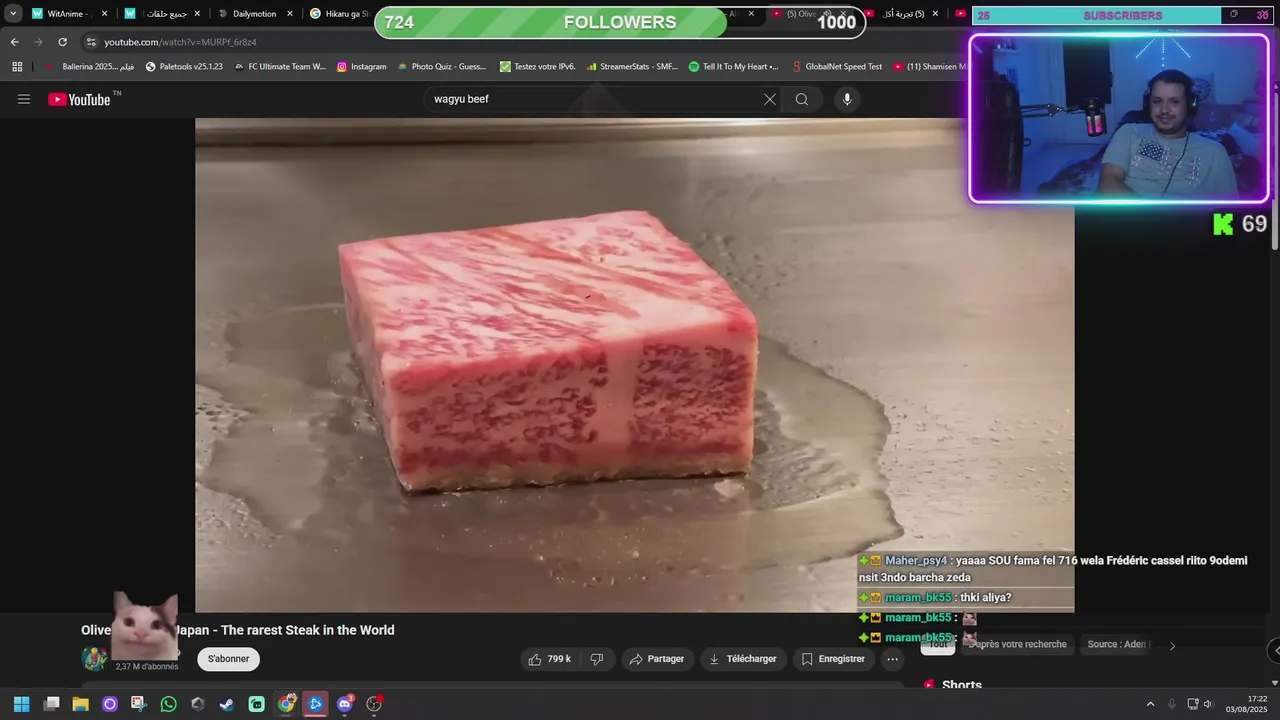Subscribe with the S'abonner button
Image resolution: width=1280 pixels, height=720 pixels.
(229, 659)
